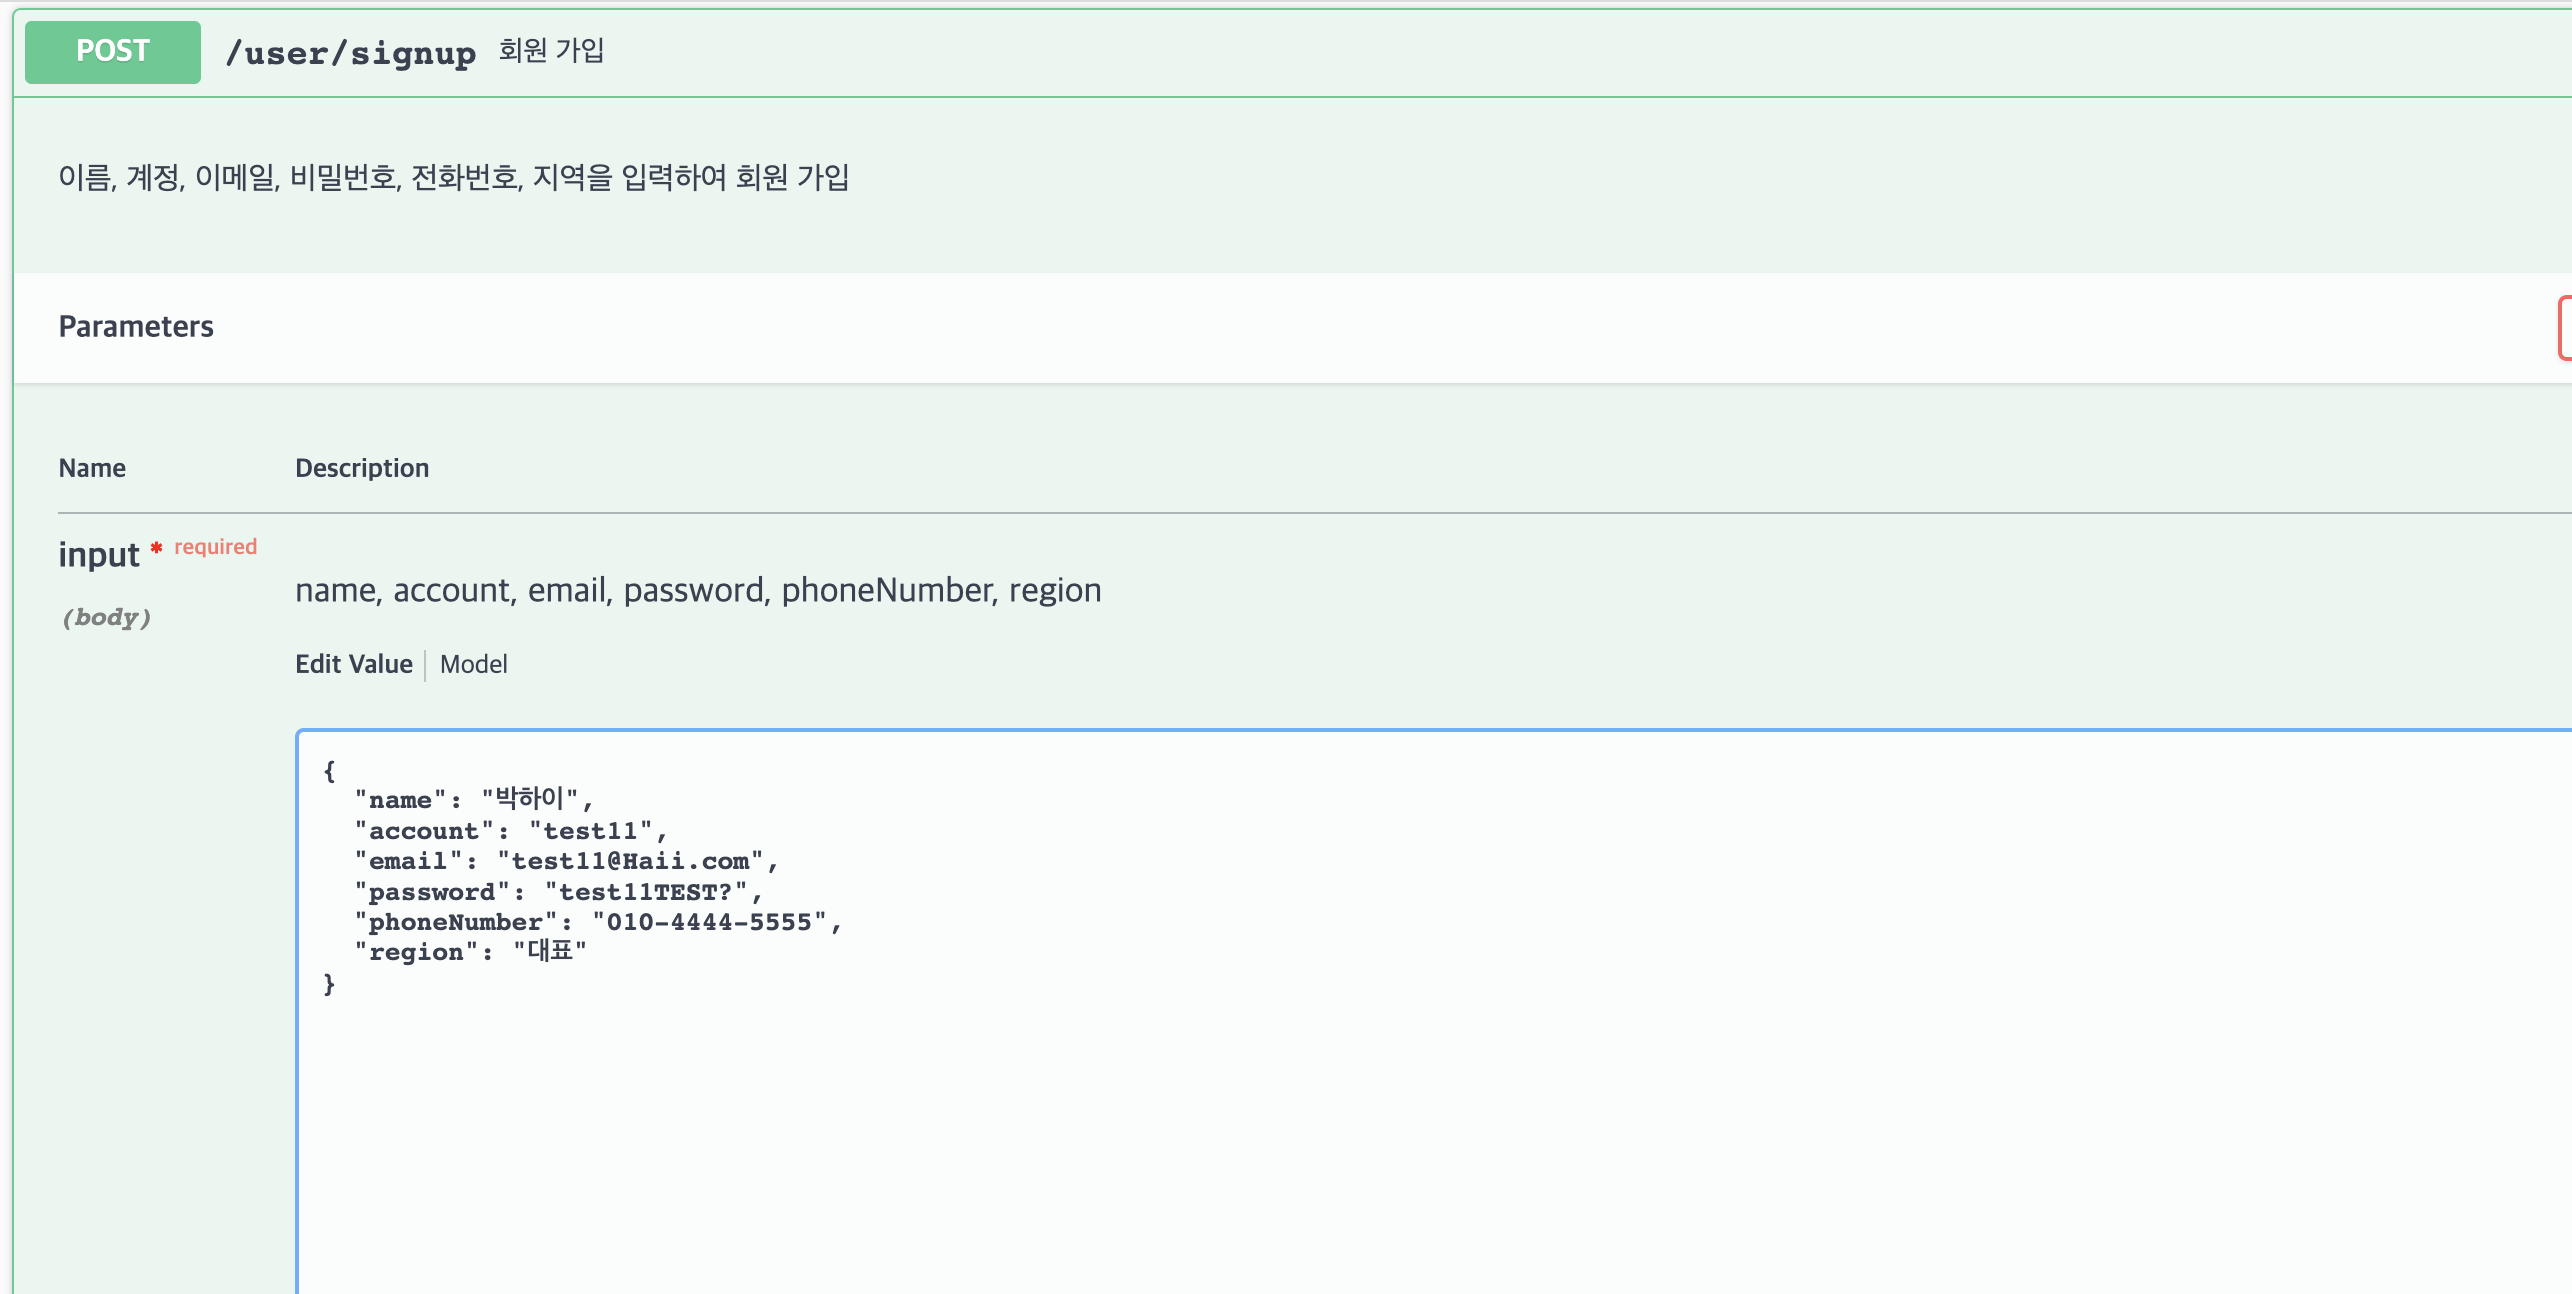Click the account value test11
Screen dimensions: 2572x1294
[x=596, y=830]
